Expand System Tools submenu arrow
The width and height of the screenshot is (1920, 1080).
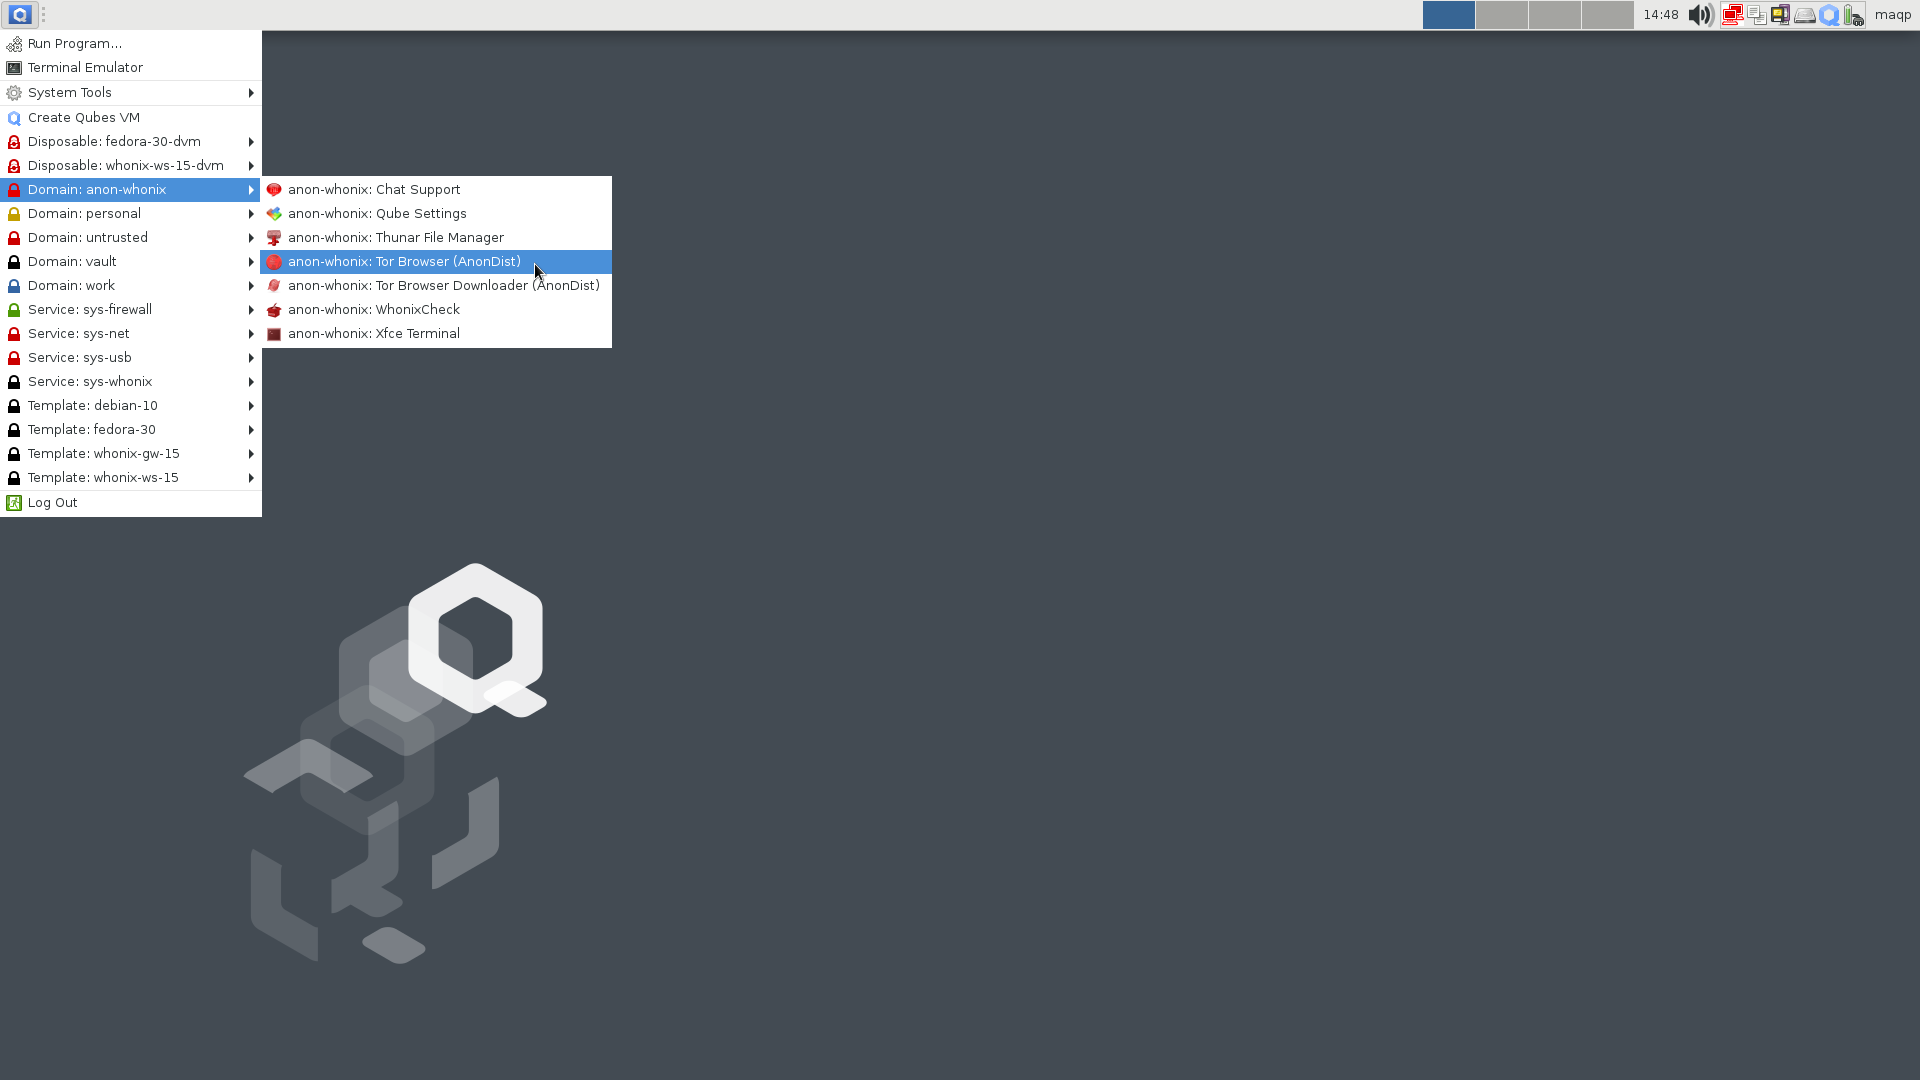[251, 93]
